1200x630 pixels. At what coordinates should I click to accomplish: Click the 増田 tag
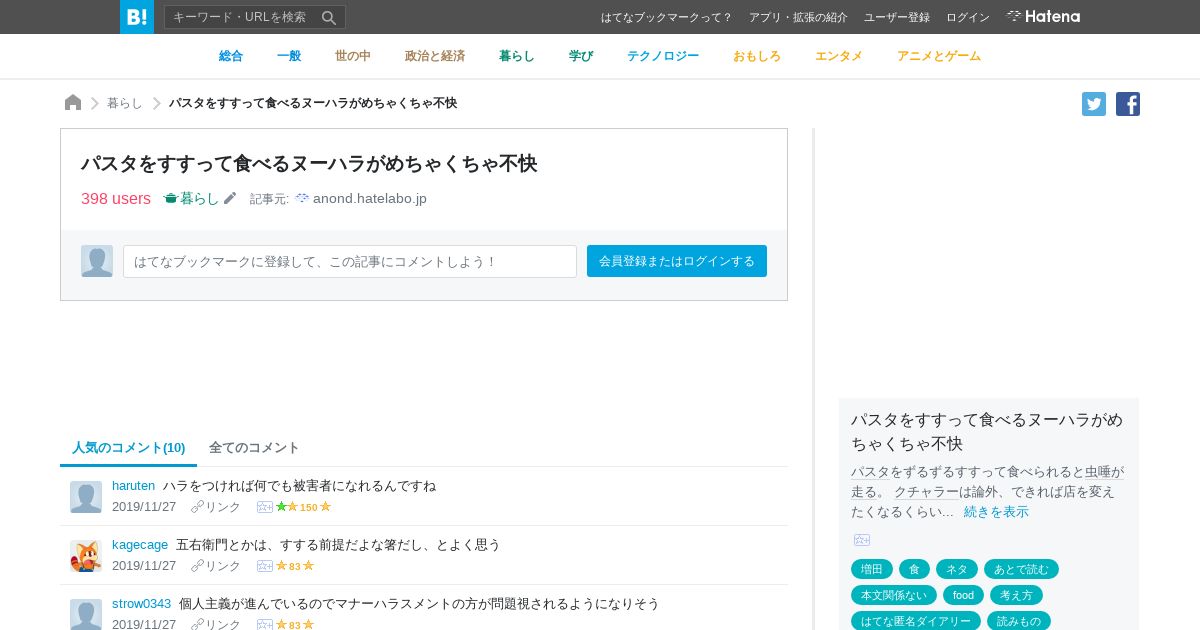[x=872, y=569]
